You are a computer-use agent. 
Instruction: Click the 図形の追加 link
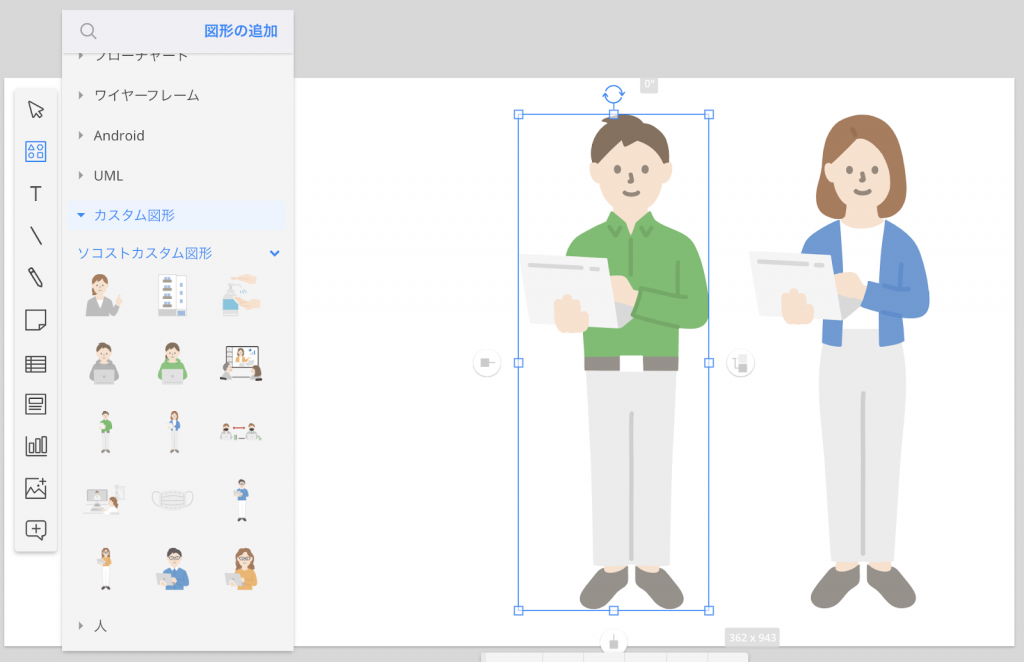pos(241,31)
